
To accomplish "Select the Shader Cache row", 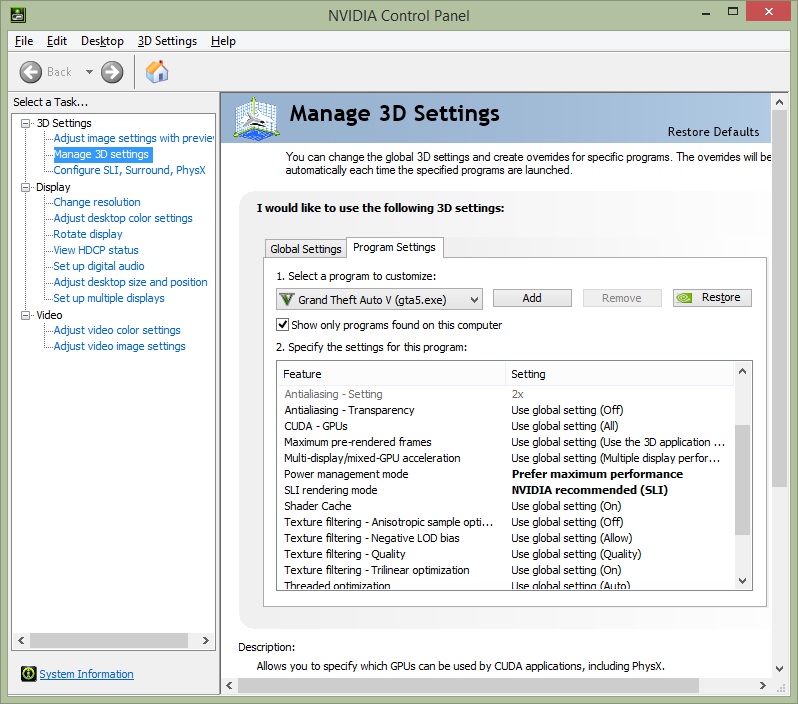I will coord(506,506).
